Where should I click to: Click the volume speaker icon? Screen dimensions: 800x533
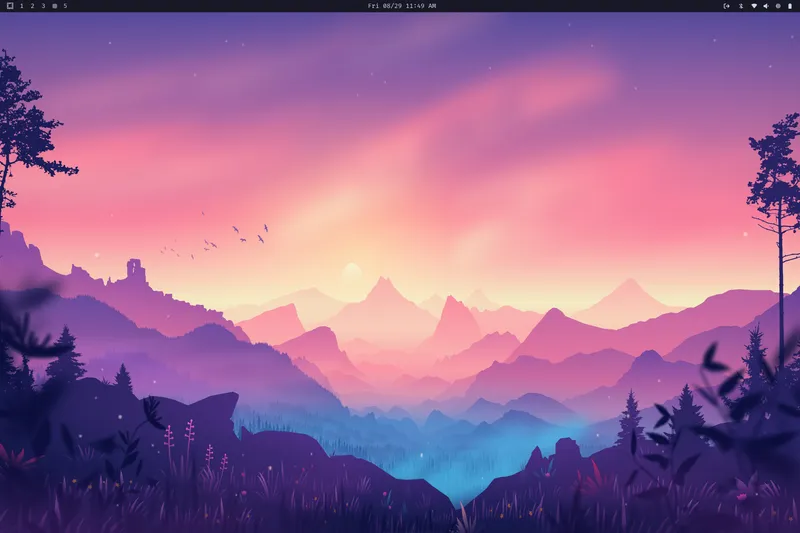(x=766, y=6)
